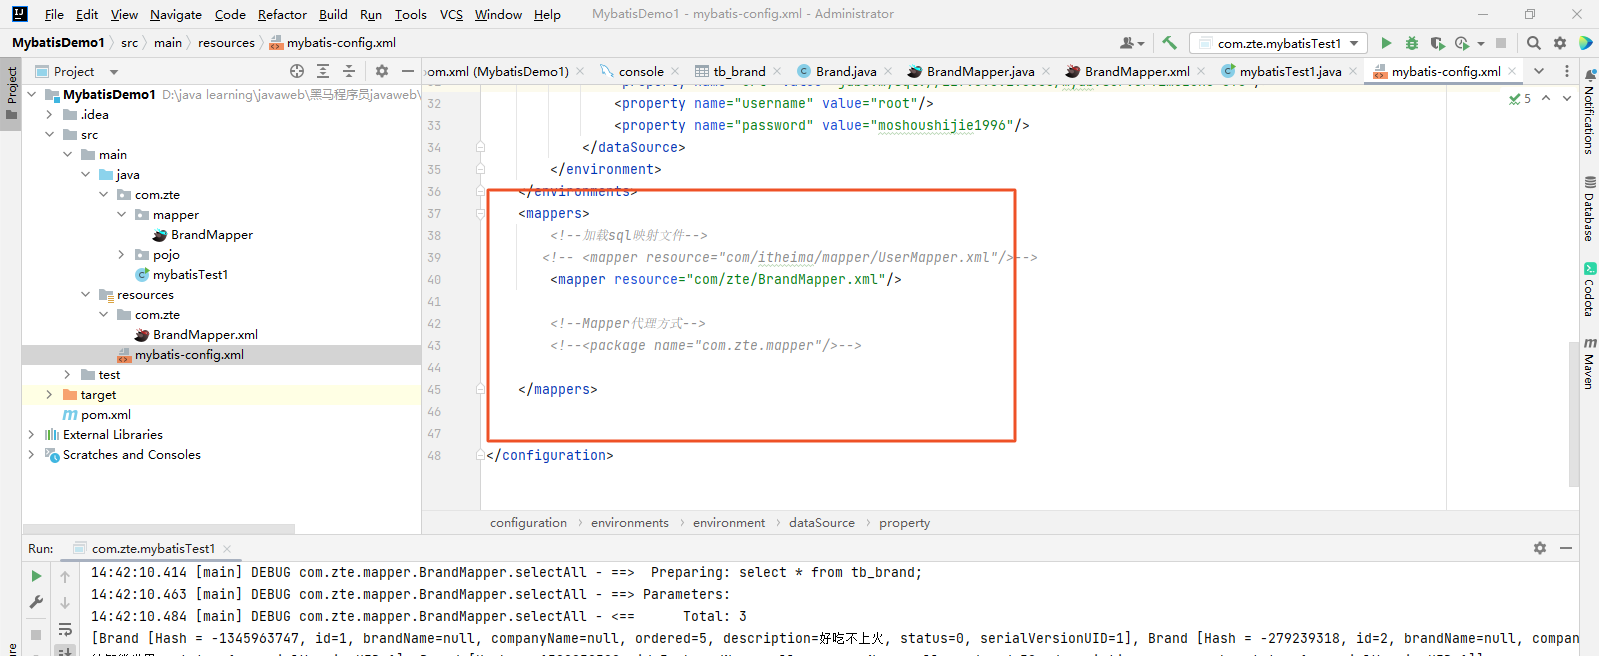The height and width of the screenshot is (656, 1599).
Task: Collapse the MybatisDemo1 root node
Action: click(x=31, y=94)
